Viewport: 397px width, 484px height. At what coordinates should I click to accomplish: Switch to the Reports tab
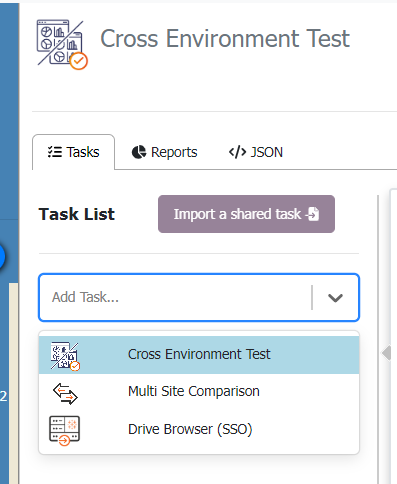click(164, 152)
